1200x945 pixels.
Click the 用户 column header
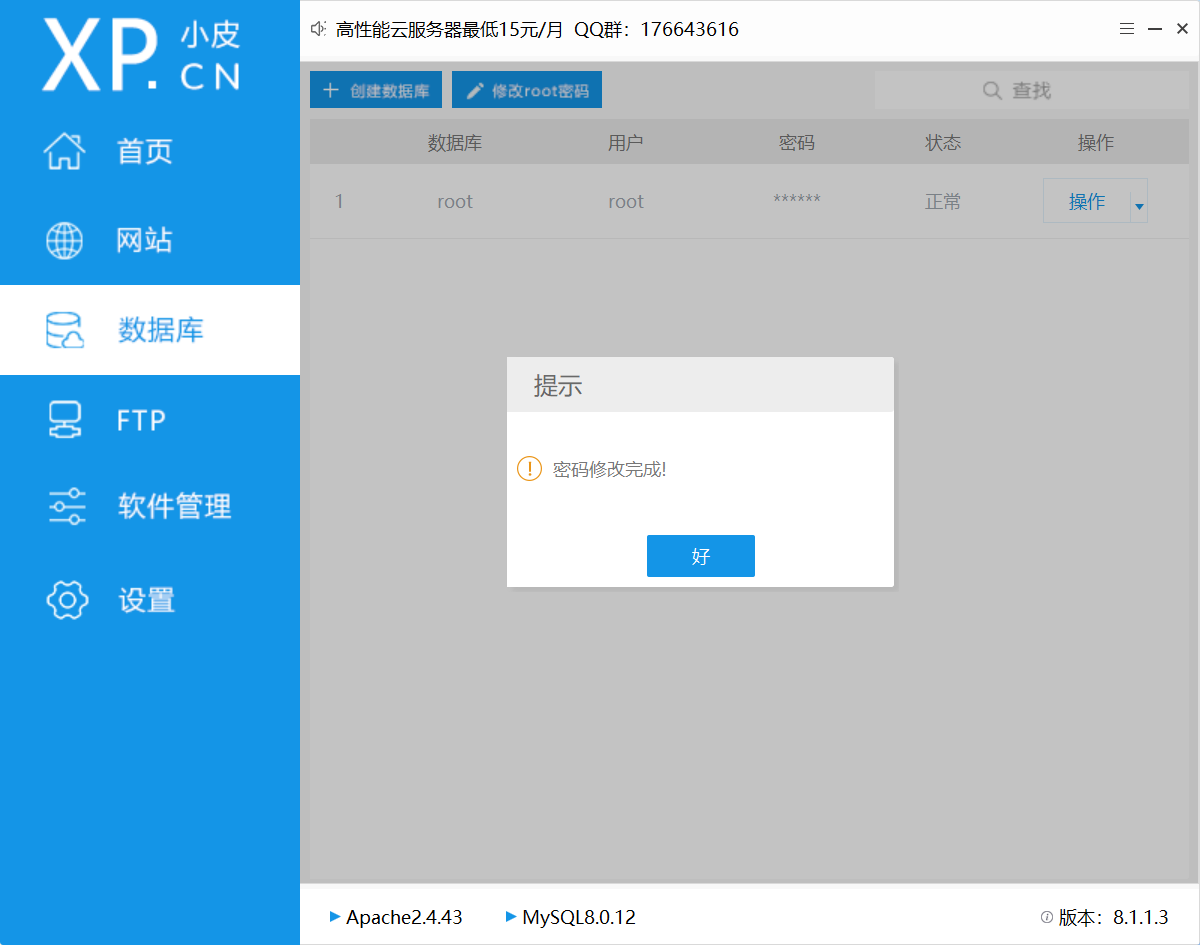point(626,143)
